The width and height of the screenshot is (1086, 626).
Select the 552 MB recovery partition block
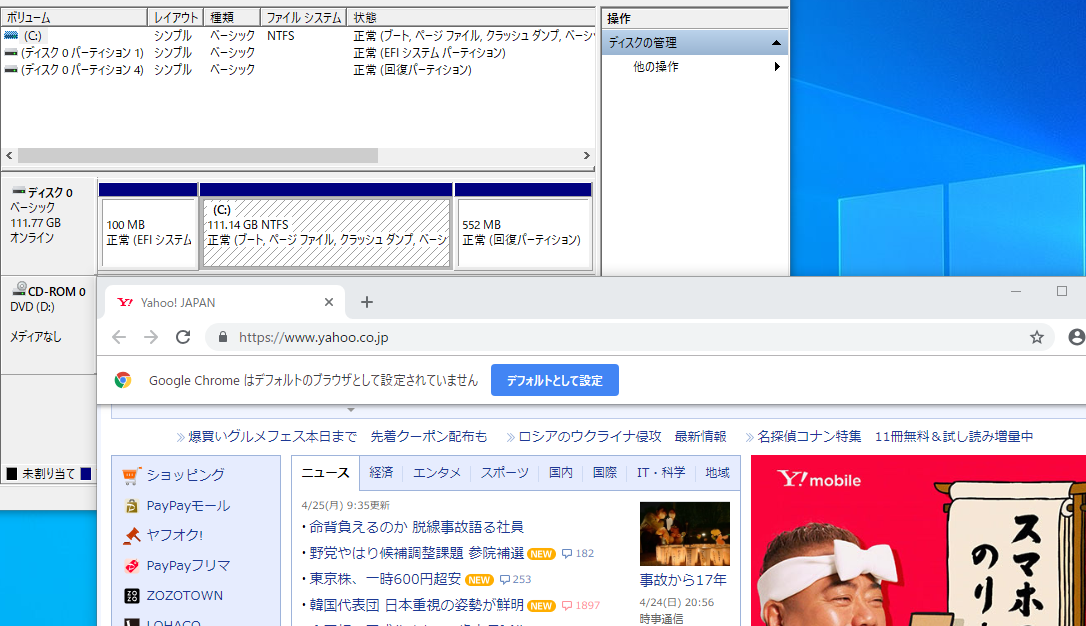[x=524, y=233]
